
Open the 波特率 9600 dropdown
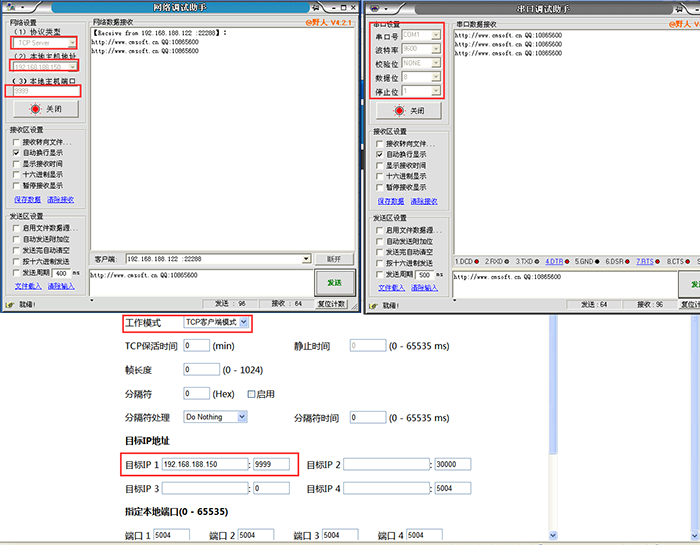click(435, 48)
